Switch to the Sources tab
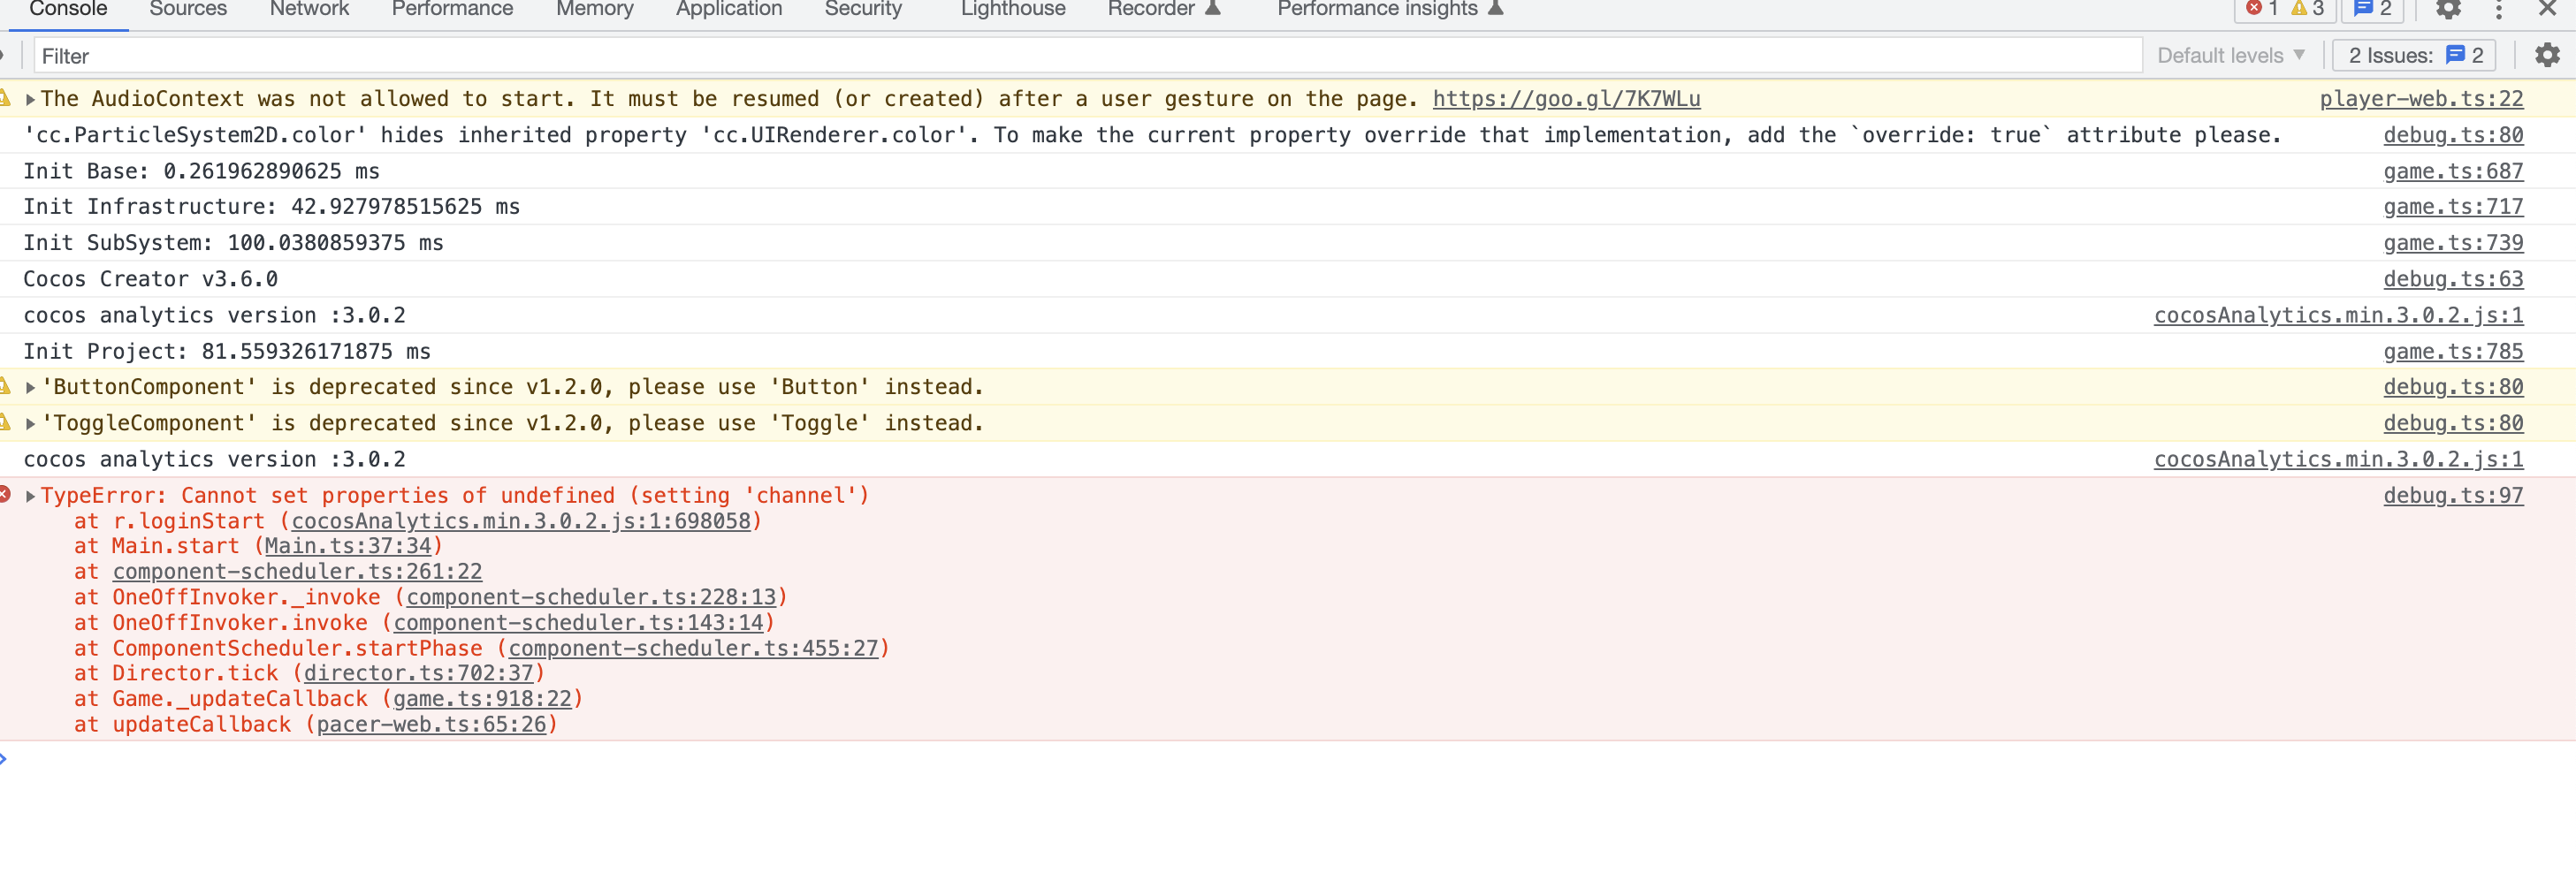 tap(188, 10)
